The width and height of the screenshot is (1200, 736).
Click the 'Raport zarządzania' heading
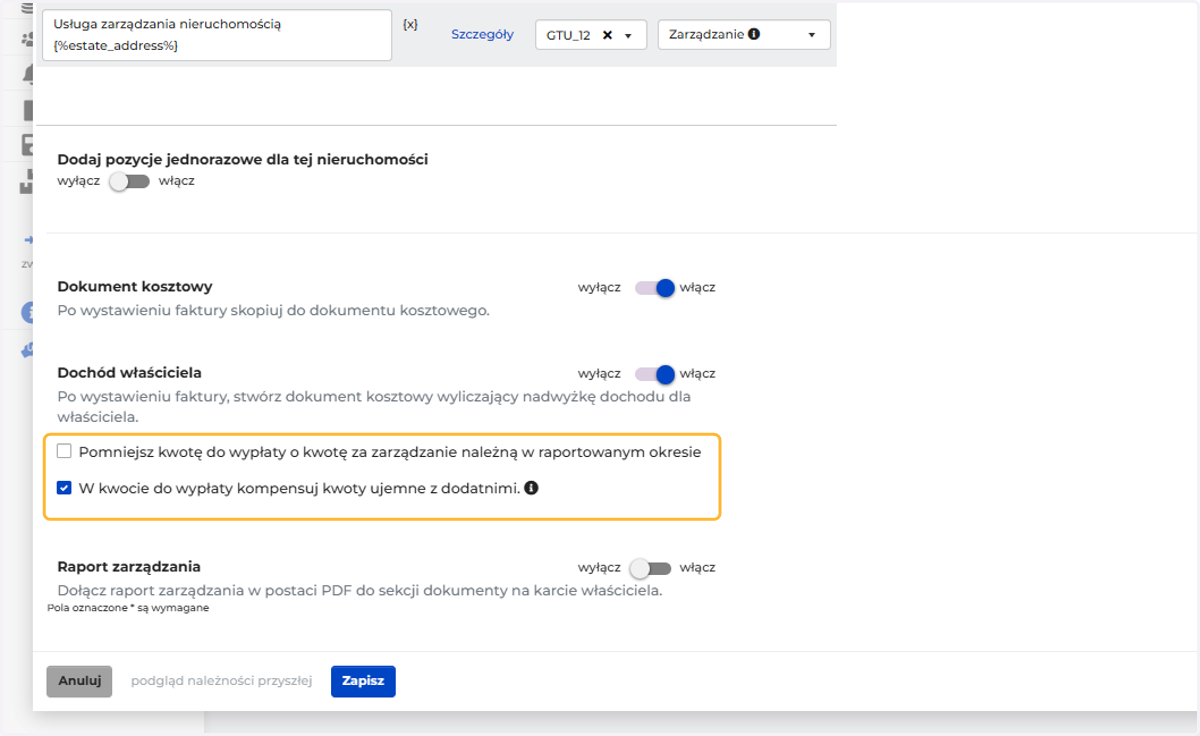129,566
